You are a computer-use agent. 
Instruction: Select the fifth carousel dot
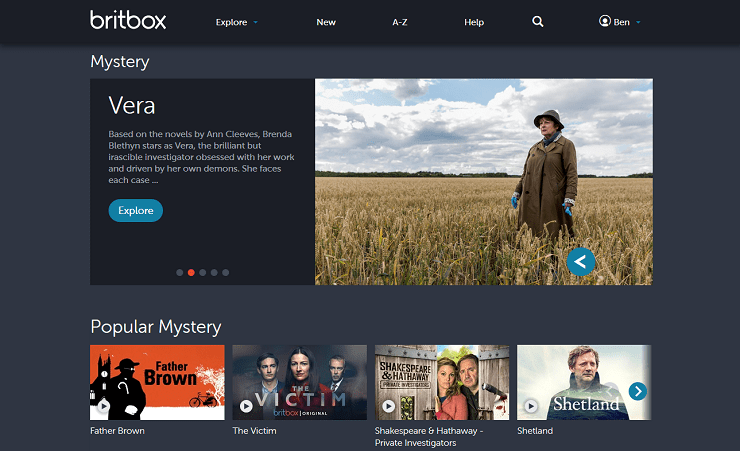(x=226, y=273)
